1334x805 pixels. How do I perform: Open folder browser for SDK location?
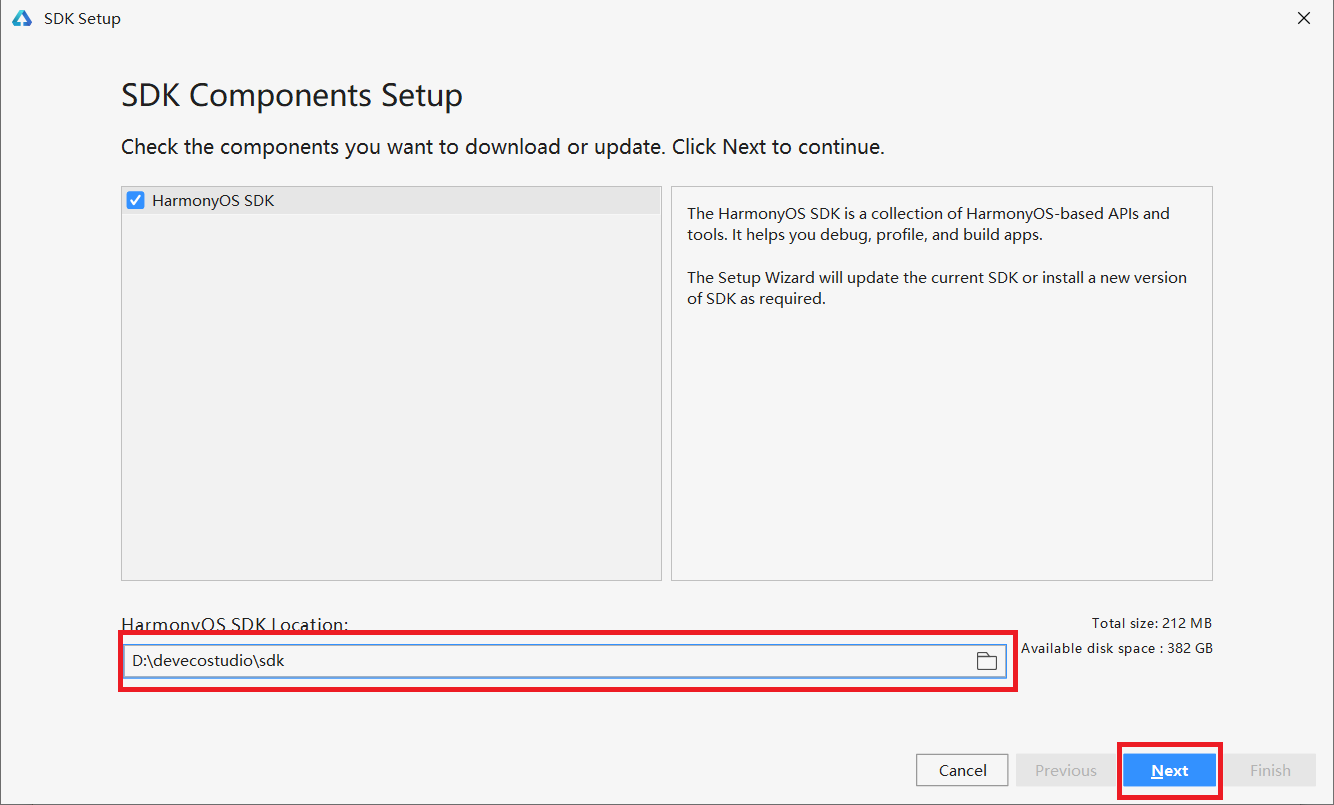[x=986, y=661]
